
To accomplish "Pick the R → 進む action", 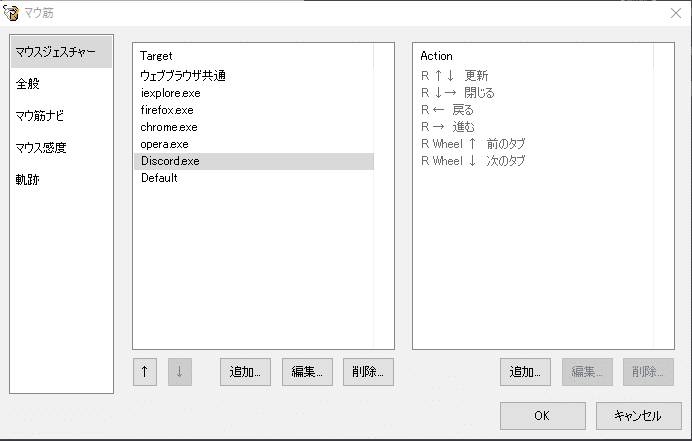I will coord(534,127).
